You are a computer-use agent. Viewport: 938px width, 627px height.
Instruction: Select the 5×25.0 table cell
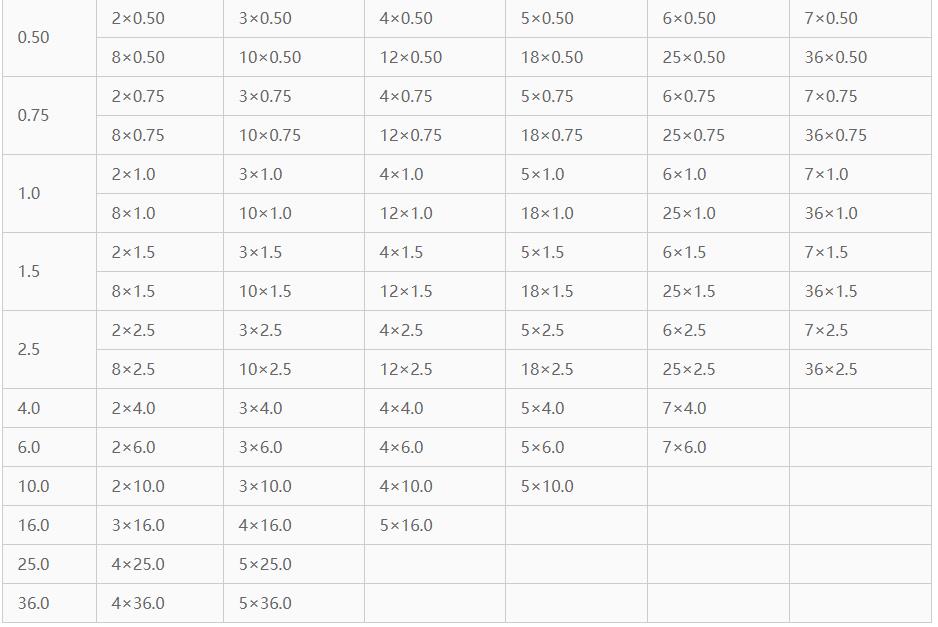click(x=265, y=564)
